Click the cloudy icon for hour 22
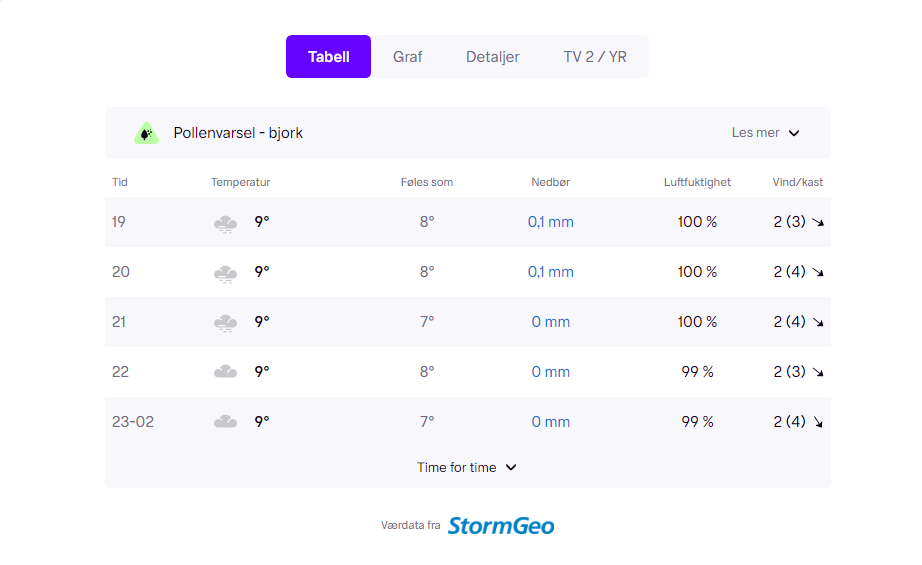This screenshot has height=565, width=922. click(225, 372)
